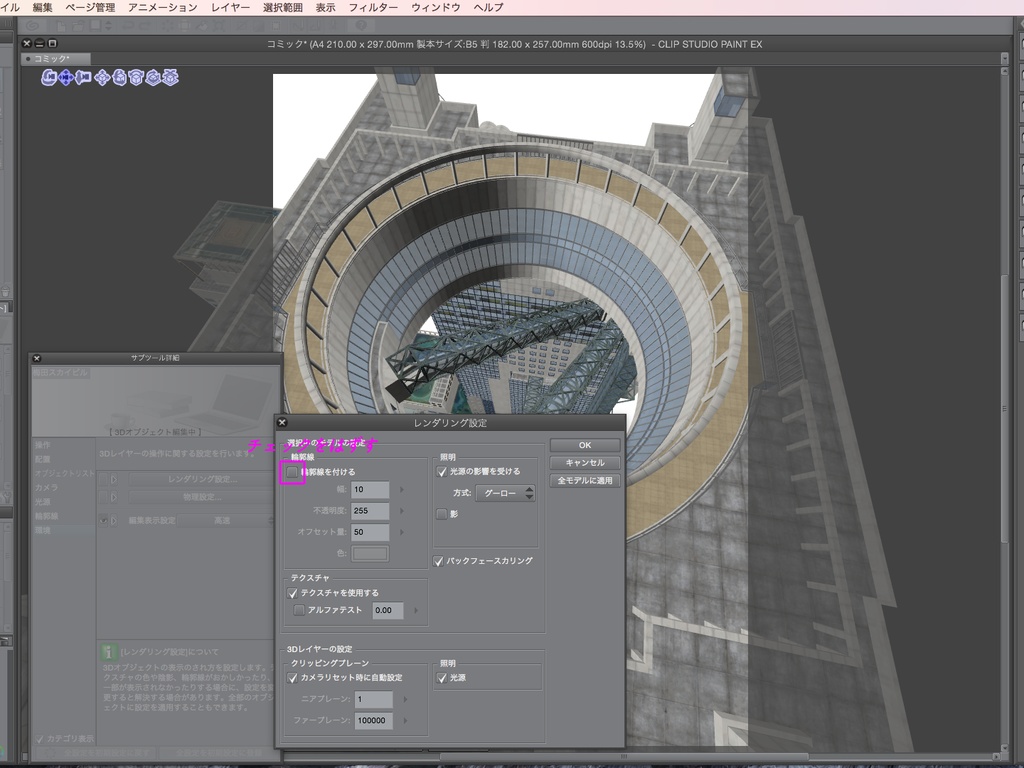Expand the 編集表示設定 disclosure arrow
Image resolution: width=1024 pixels, height=768 pixels.
(114, 521)
